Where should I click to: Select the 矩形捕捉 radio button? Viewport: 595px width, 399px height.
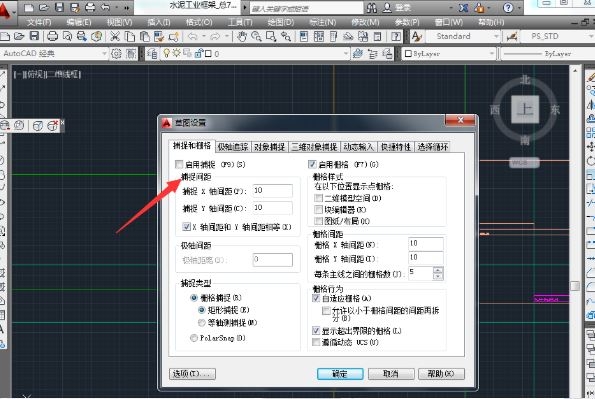pyautogui.click(x=202, y=310)
